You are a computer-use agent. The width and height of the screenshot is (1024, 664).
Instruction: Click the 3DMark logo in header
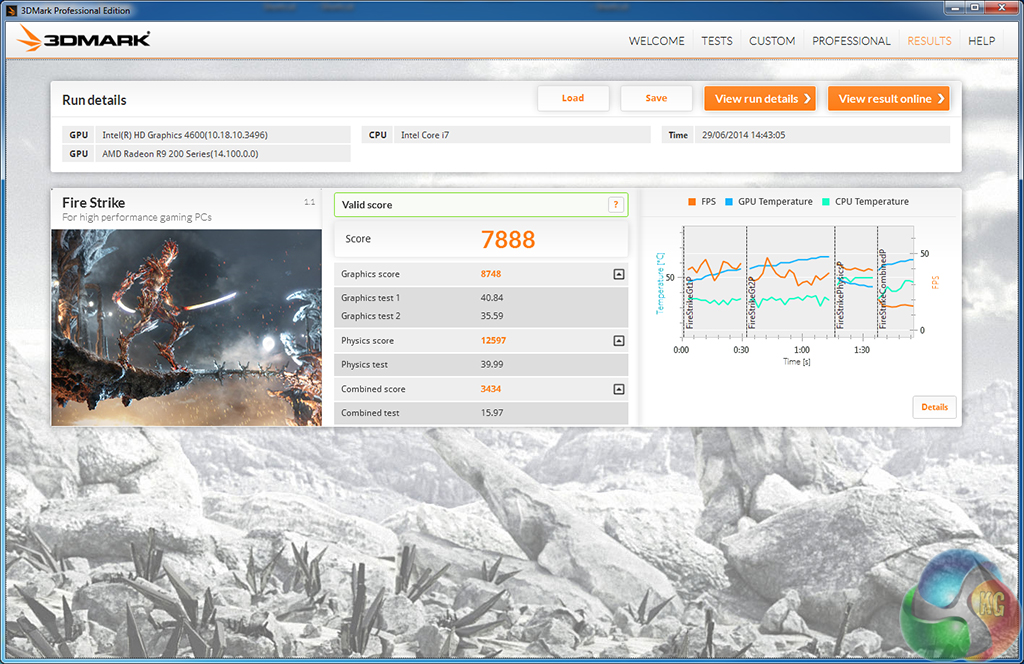84,41
